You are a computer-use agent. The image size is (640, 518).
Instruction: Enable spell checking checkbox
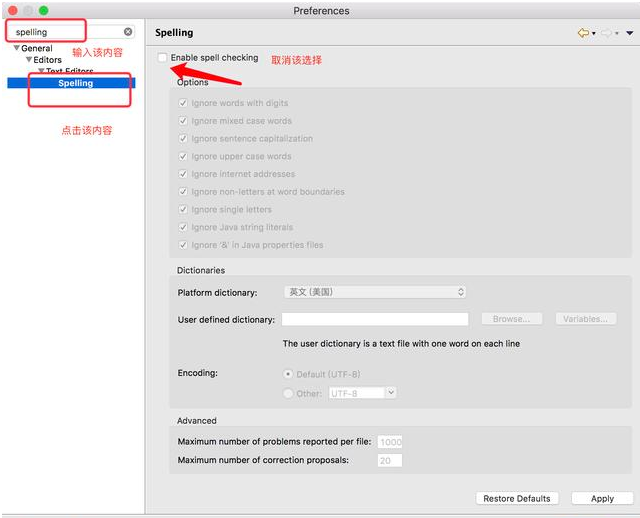(163, 58)
